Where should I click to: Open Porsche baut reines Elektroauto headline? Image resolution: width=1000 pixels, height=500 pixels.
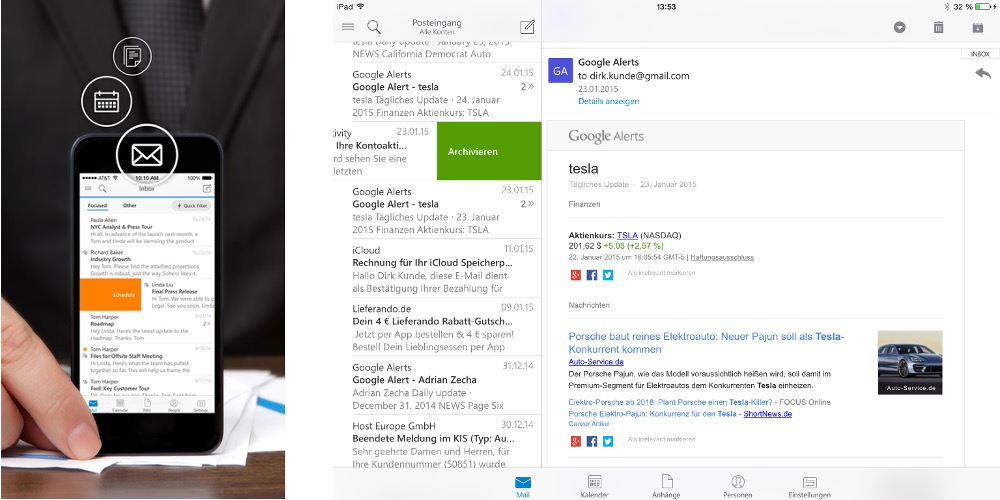[706, 342]
